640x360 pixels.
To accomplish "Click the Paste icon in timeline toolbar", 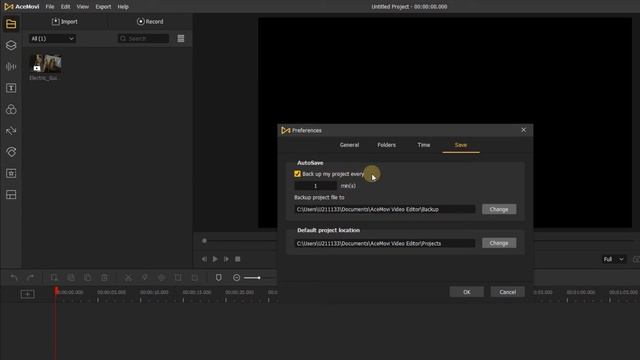I will coord(88,278).
